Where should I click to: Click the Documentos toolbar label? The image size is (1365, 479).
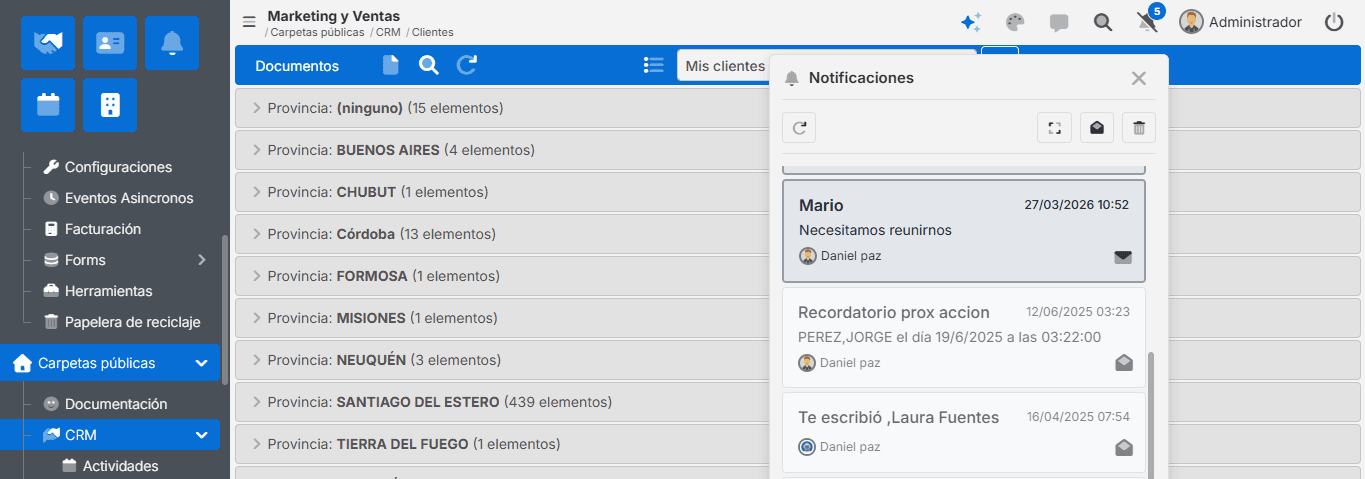pyautogui.click(x=297, y=66)
